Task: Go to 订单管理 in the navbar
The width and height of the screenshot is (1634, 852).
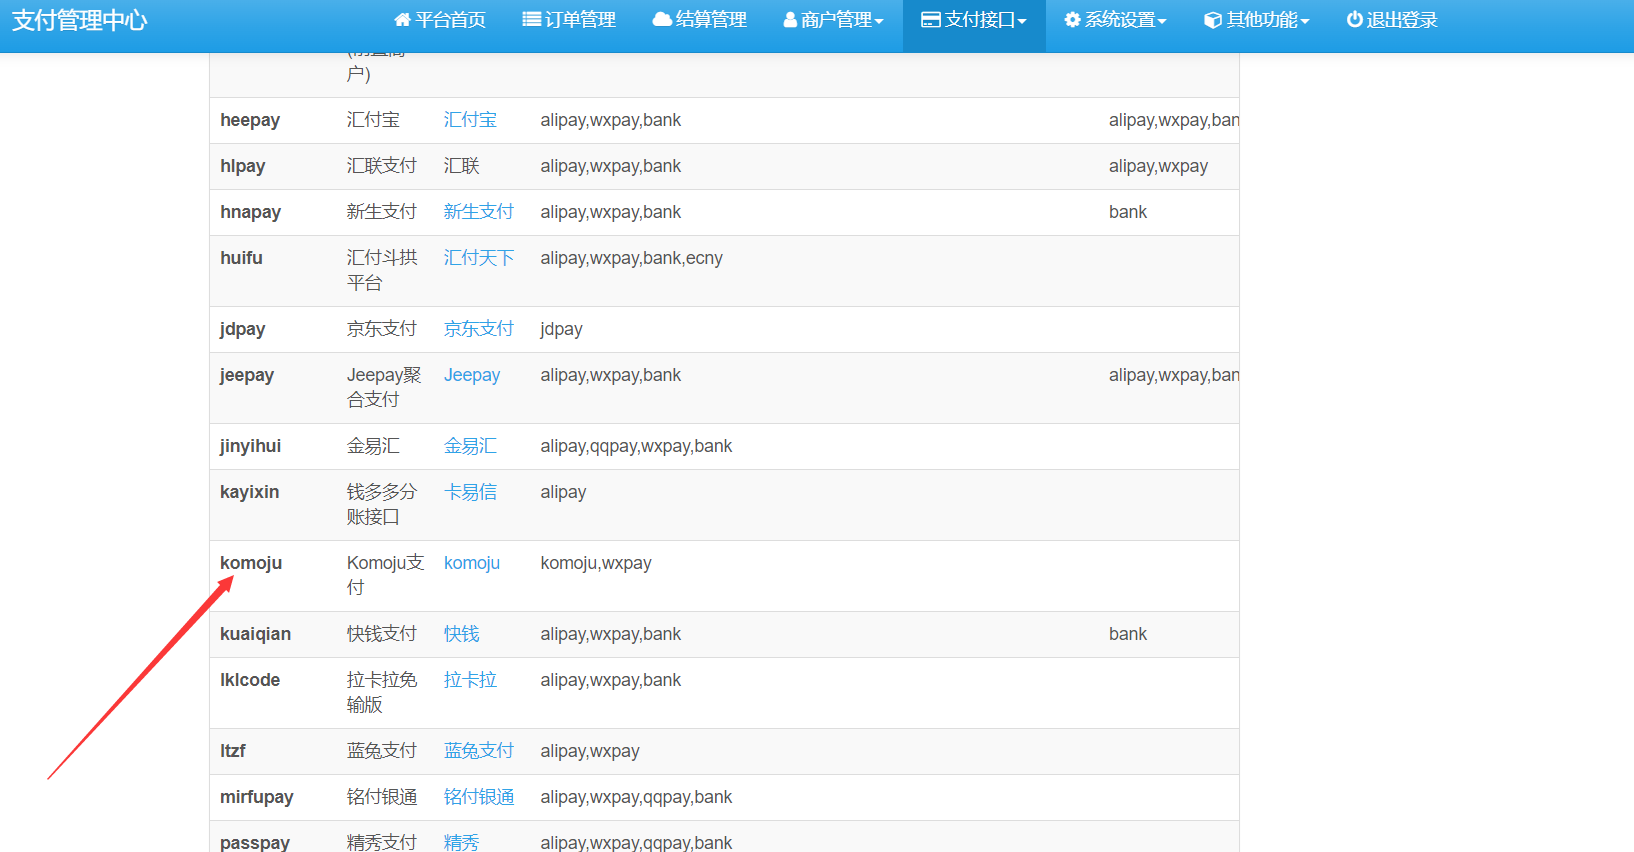Action: (x=569, y=20)
